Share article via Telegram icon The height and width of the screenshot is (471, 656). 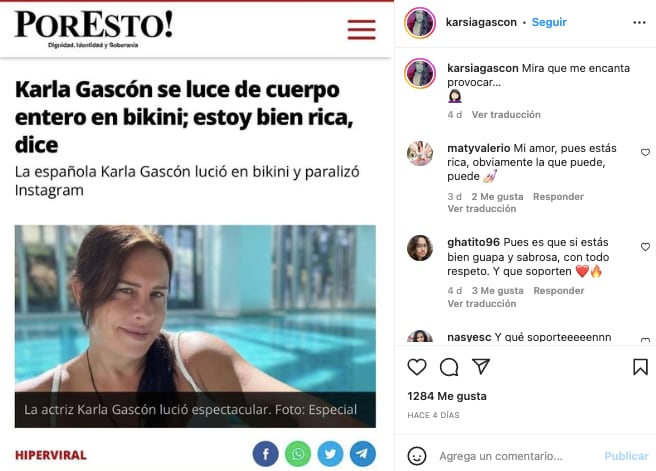coord(363,453)
